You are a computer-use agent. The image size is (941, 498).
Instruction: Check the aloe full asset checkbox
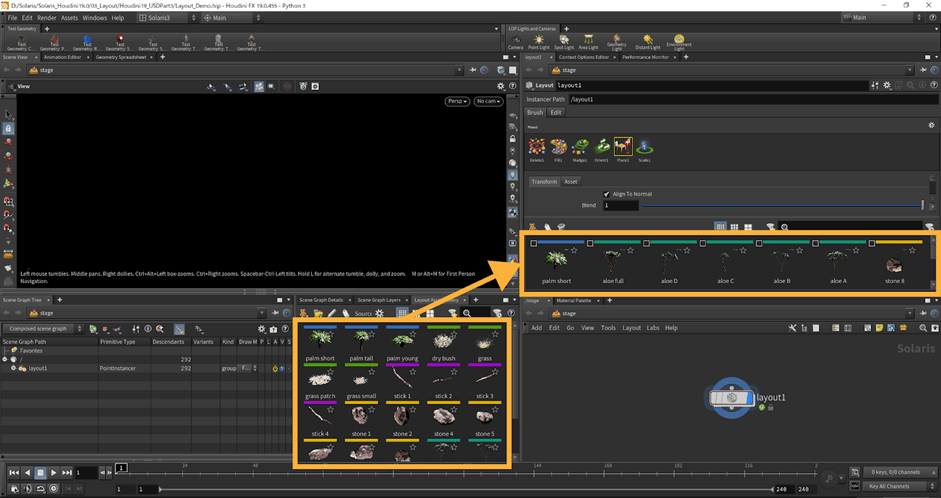(590, 244)
